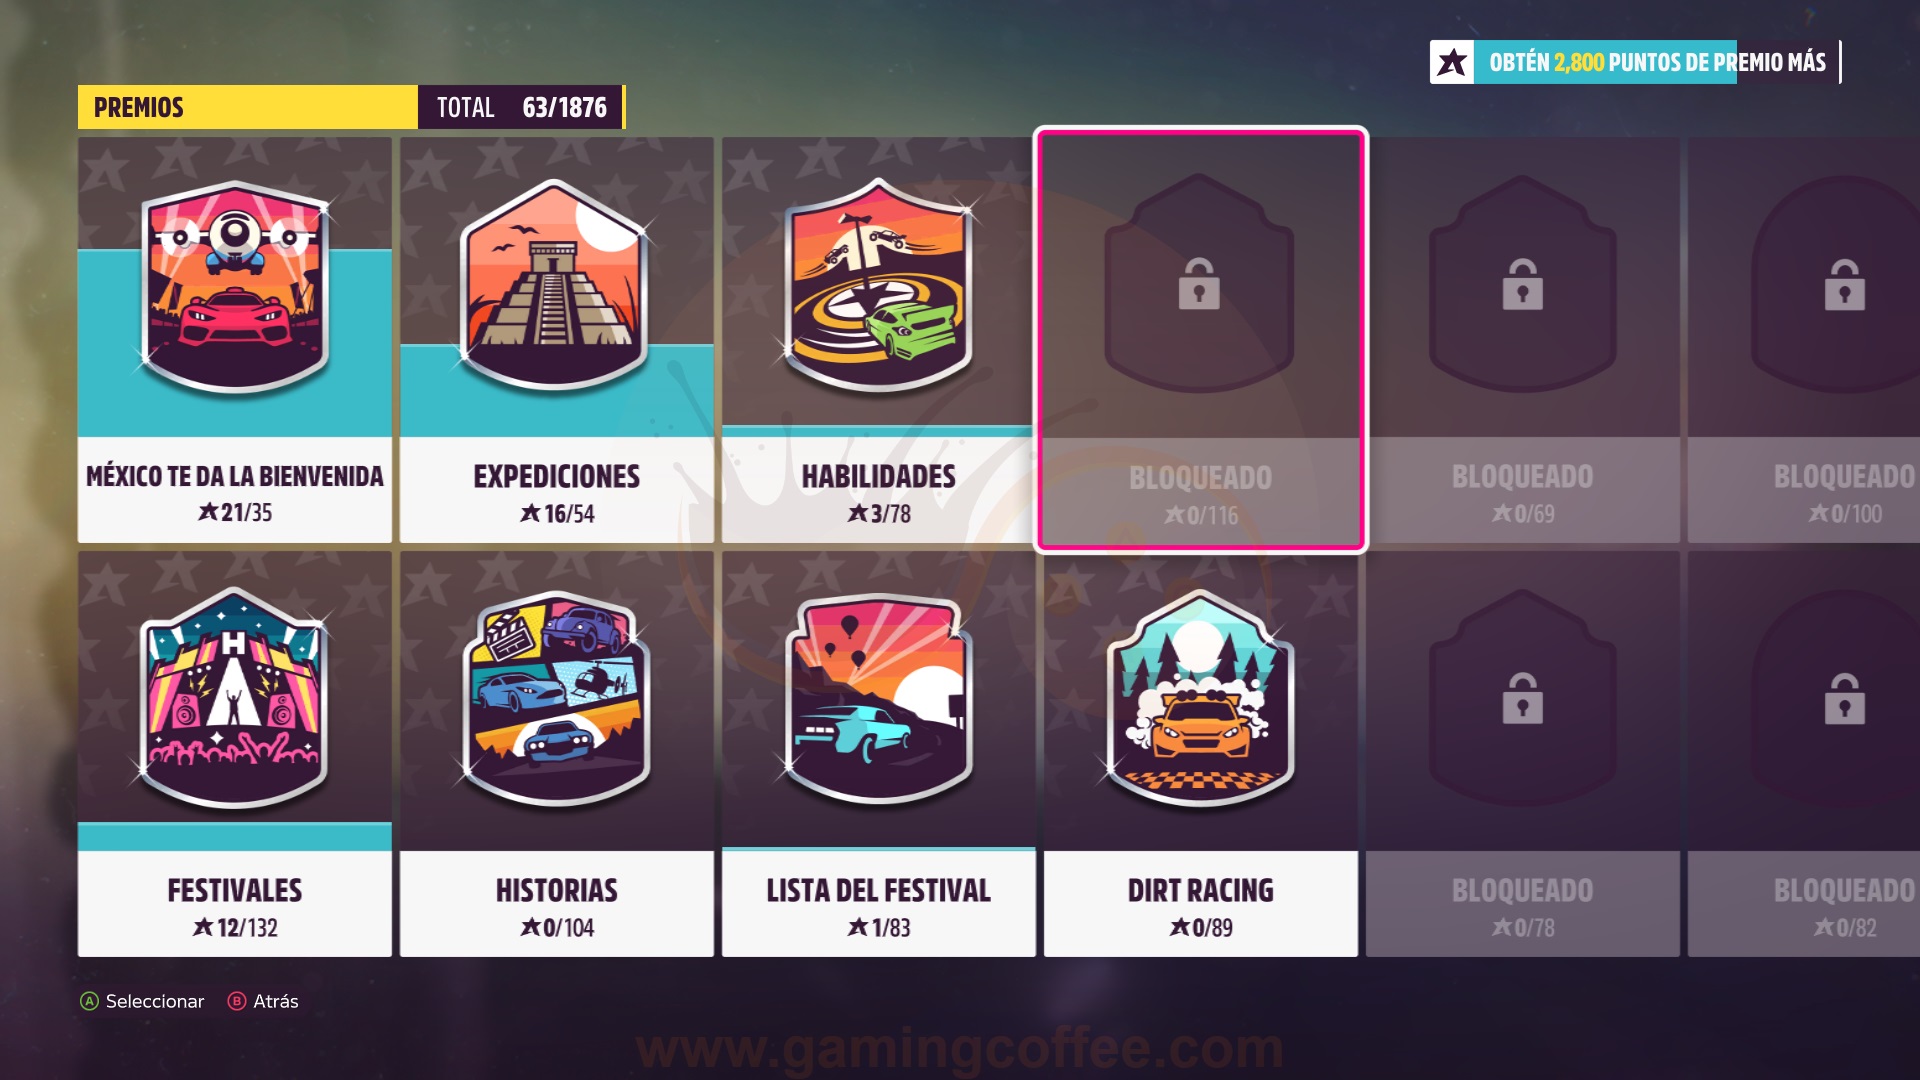The image size is (1920, 1080).
Task: Select the Expediciones pyramid badge
Action: tap(556, 287)
